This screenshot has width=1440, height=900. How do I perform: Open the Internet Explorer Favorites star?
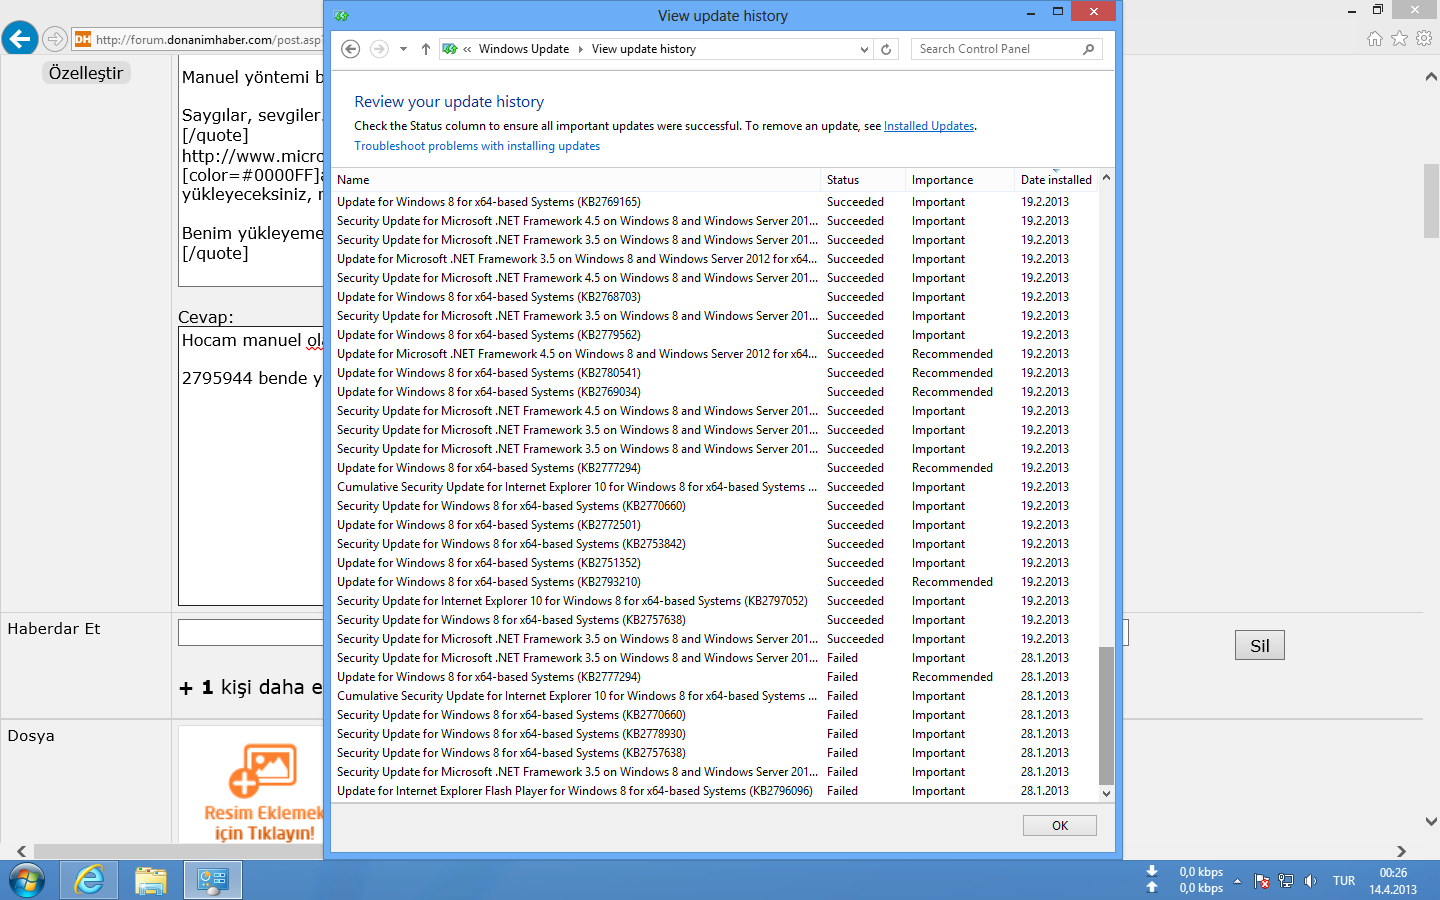click(x=1399, y=38)
